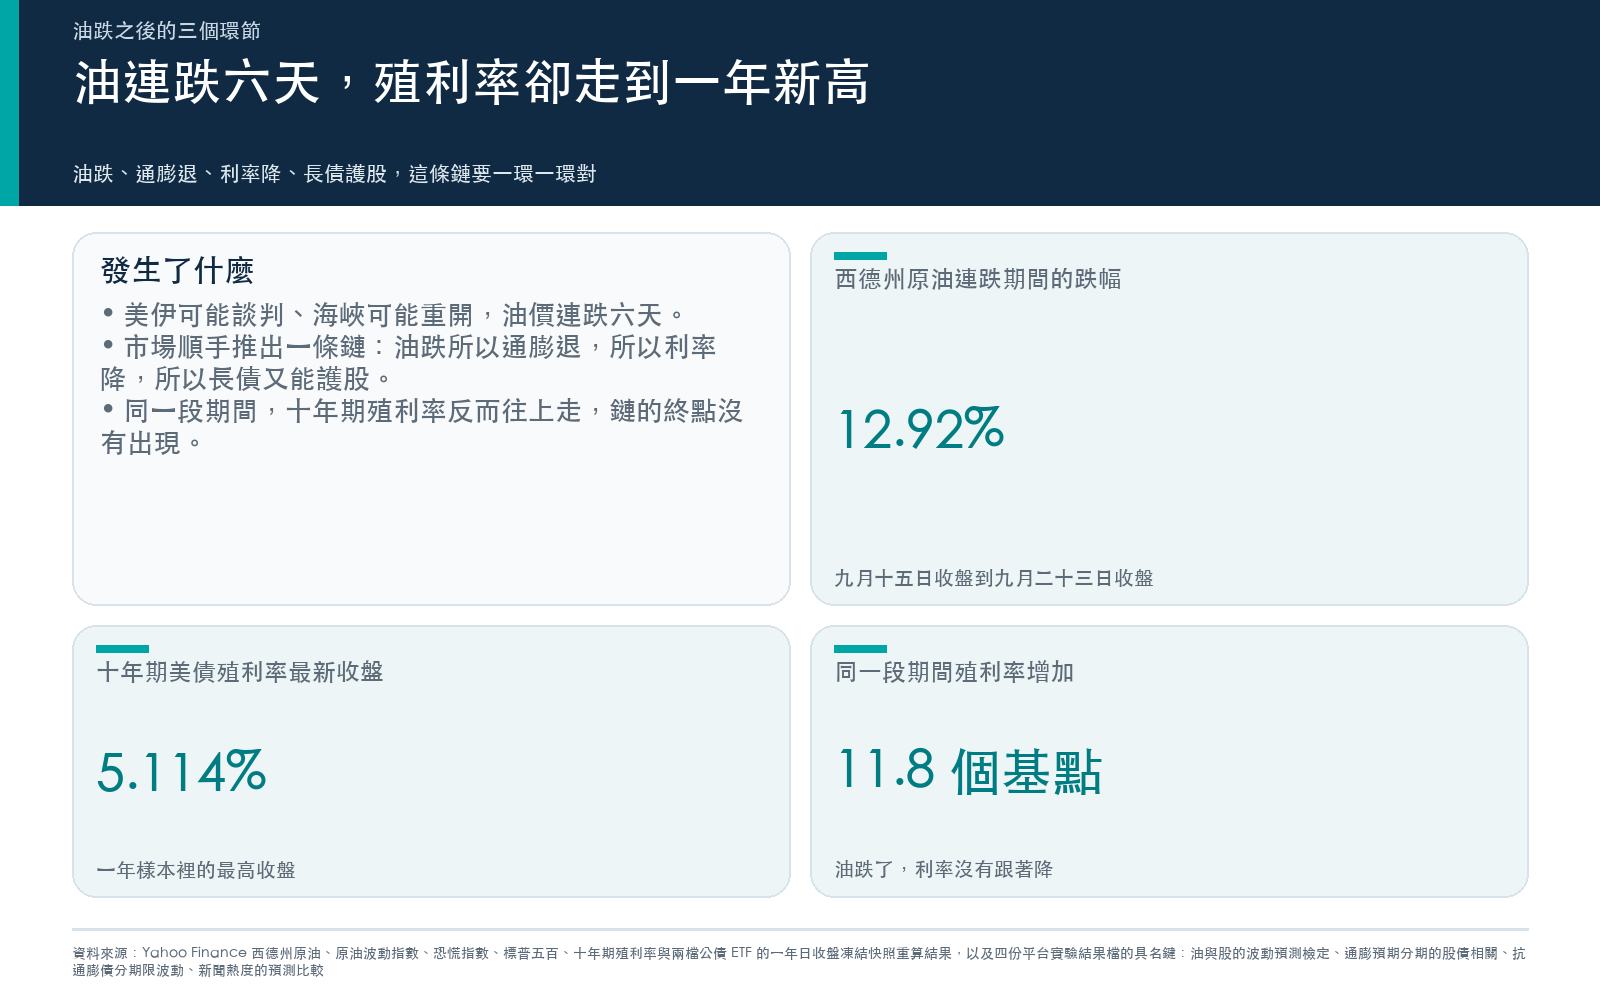Click the bullet starting 同一段期間，十年期殖利率

pyautogui.click(x=422, y=427)
